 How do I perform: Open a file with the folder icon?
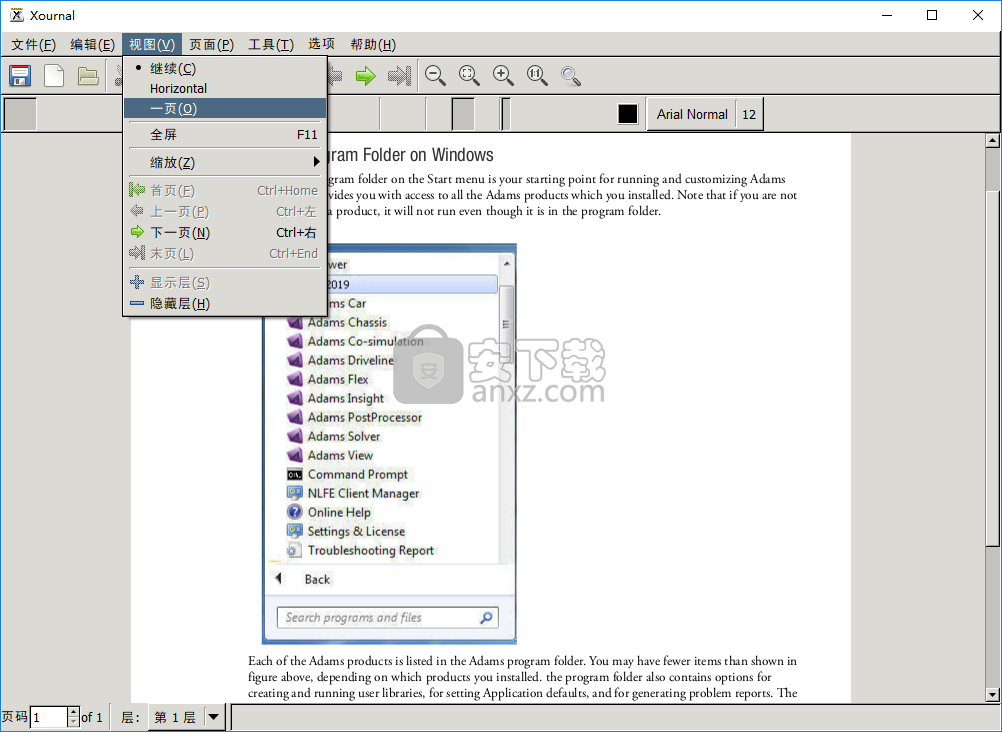(x=88, y=75)
